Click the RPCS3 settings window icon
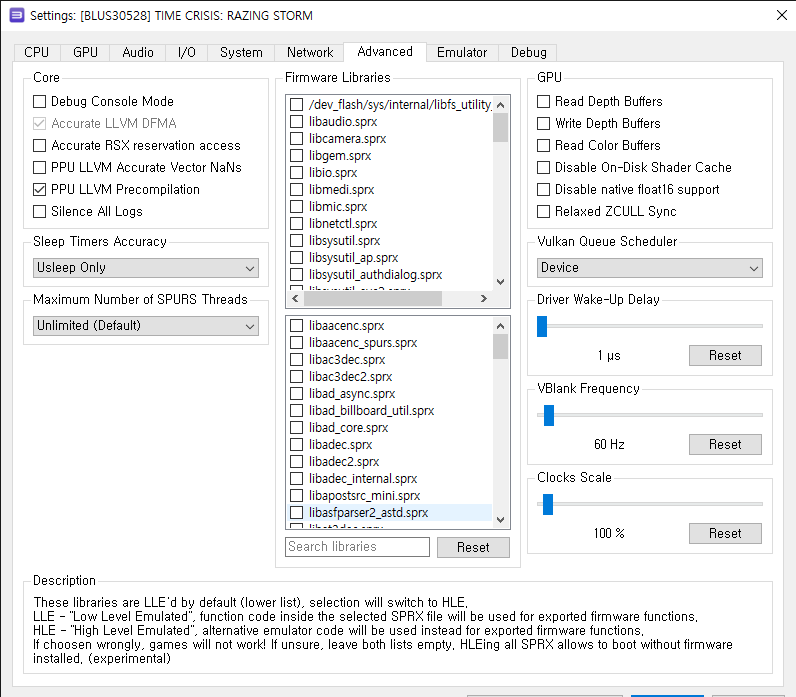This screenshot has height=697, width=796. pyautogui.click(x=17, y=15)
